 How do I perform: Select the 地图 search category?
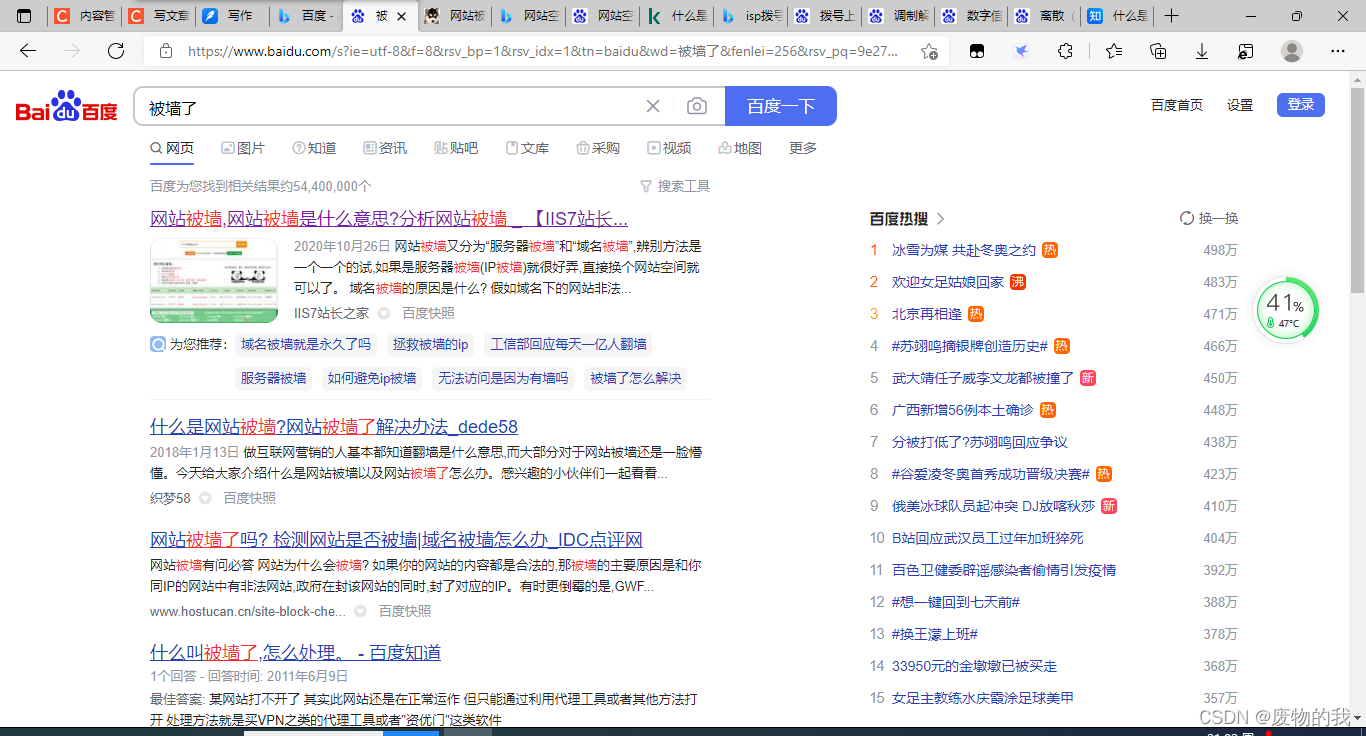[740, 148]
